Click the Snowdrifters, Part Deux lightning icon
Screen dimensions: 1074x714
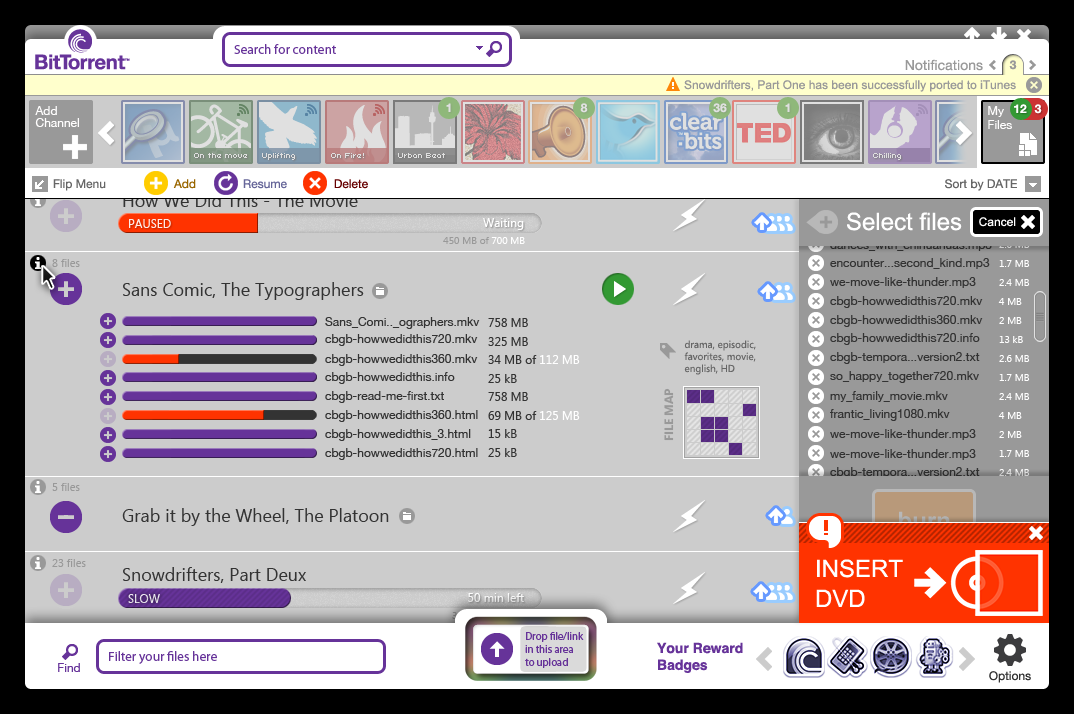[688, 589]
